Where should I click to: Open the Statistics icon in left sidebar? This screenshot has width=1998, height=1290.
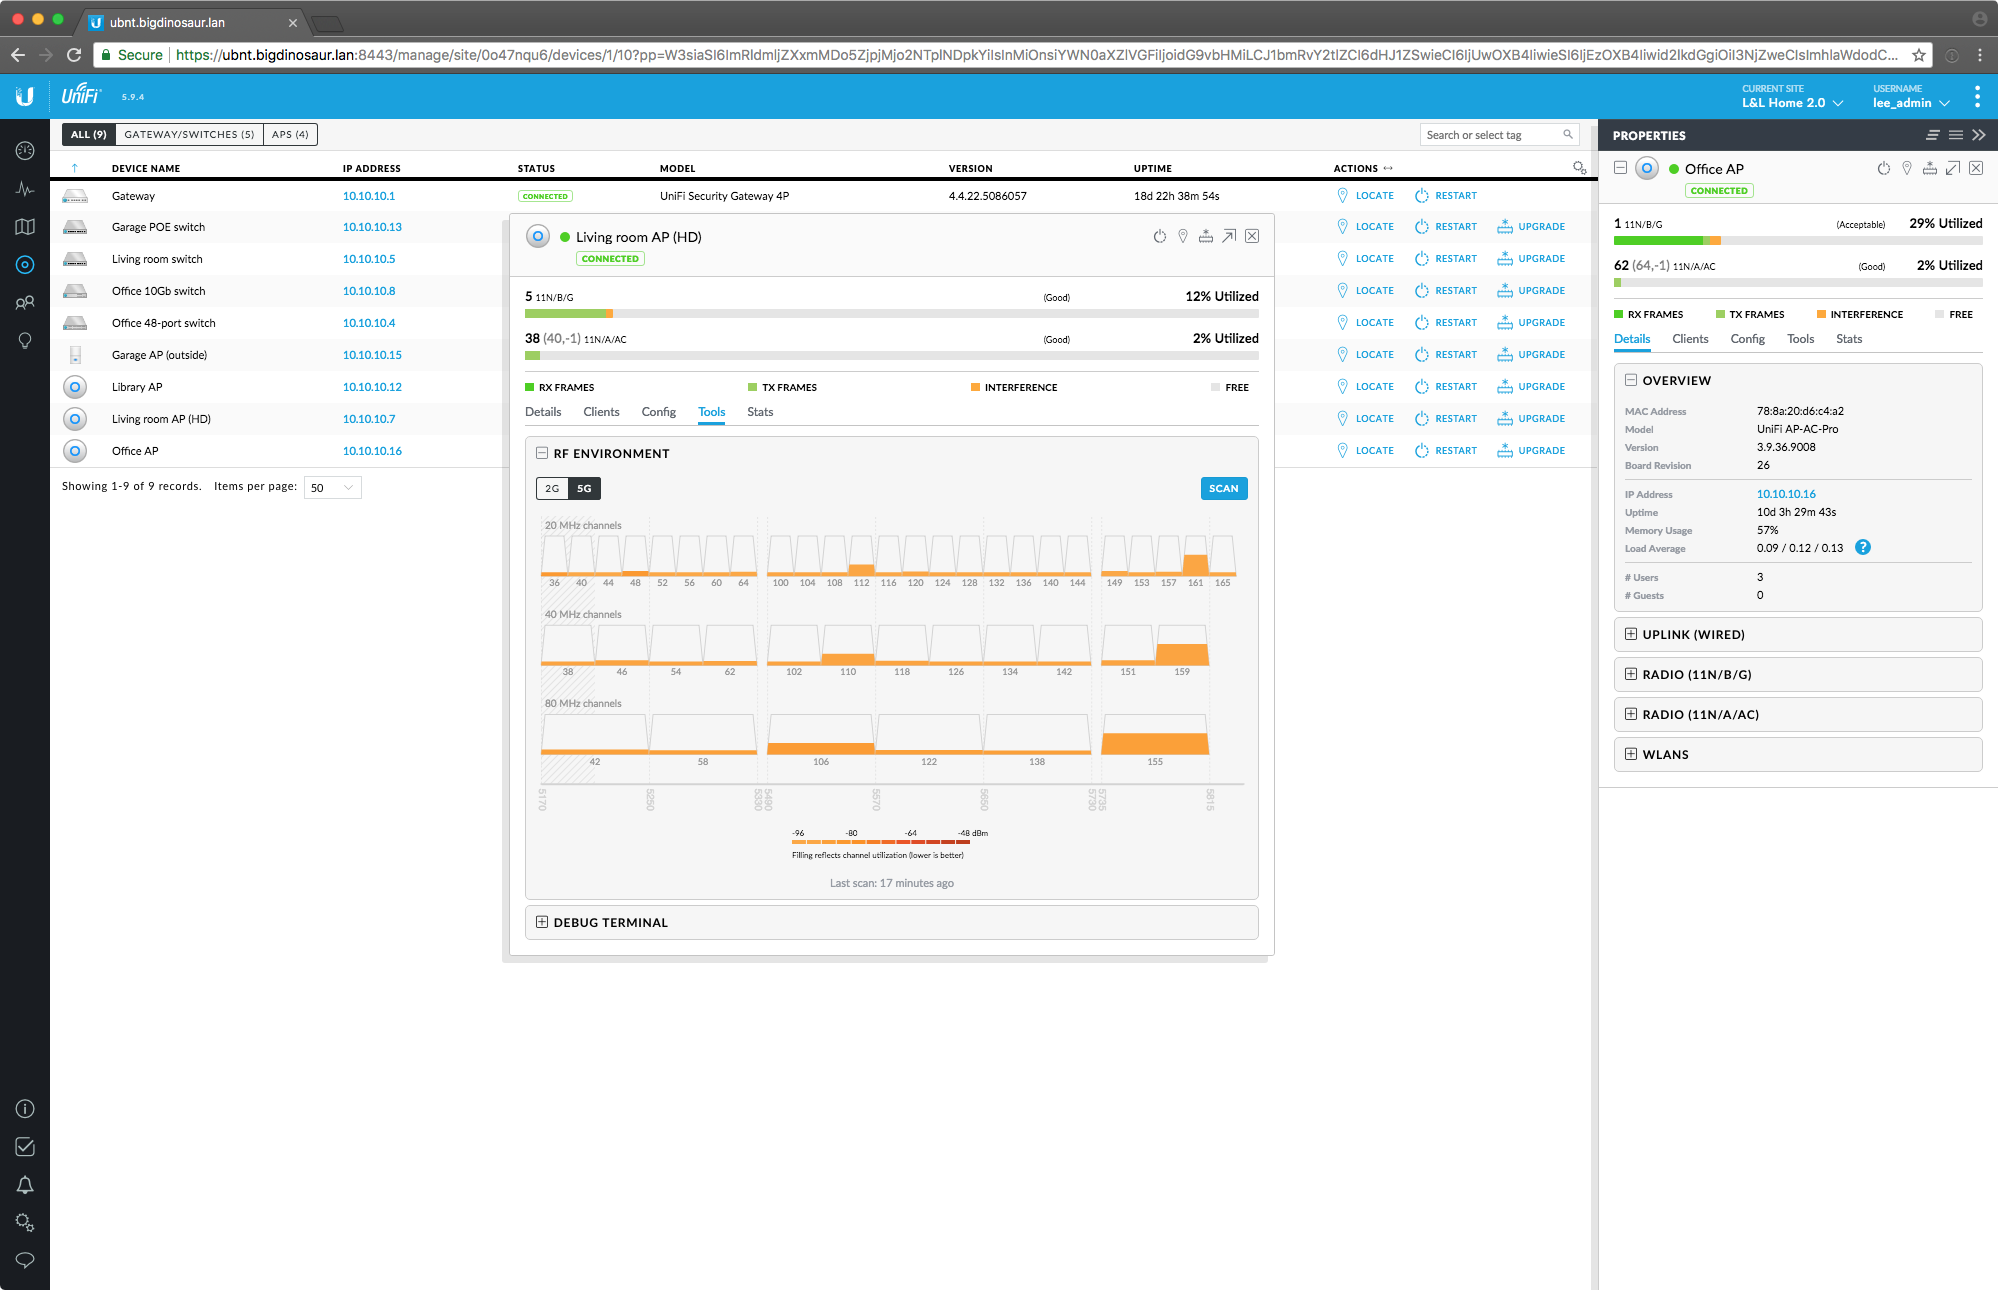tap(25, 189)
